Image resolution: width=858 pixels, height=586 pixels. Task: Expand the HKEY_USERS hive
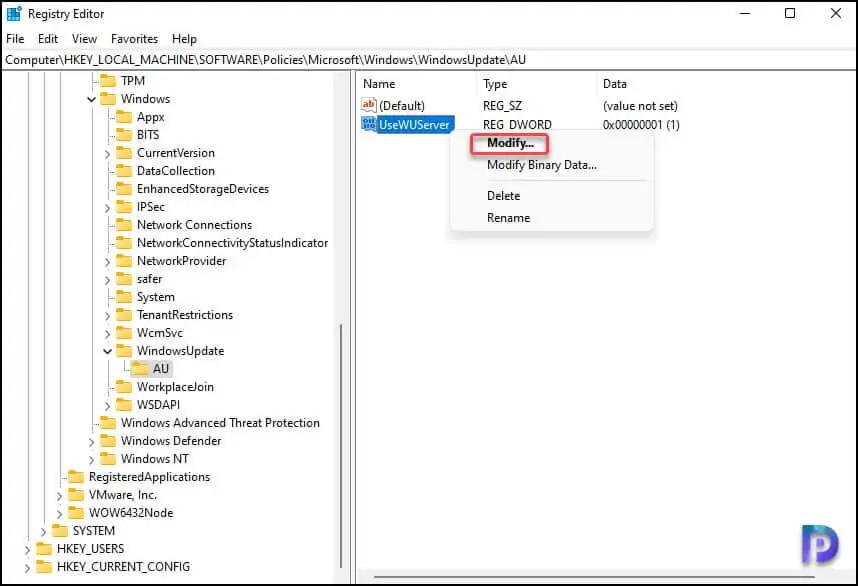(27, 549)
